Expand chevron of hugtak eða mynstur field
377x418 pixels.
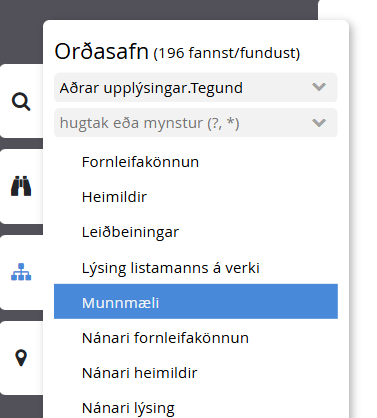(319, 123)
